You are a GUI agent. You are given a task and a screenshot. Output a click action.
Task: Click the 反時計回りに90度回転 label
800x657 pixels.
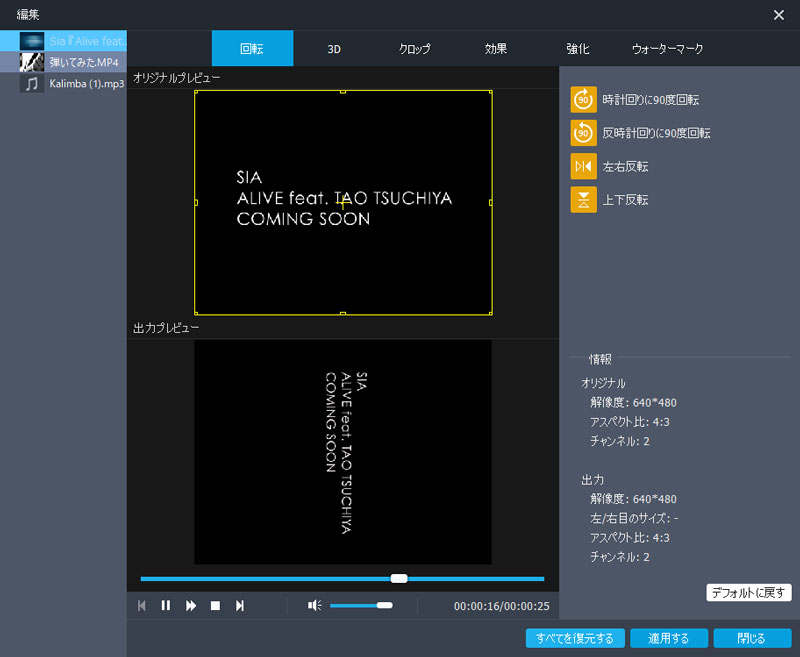(x=656, y=133)
